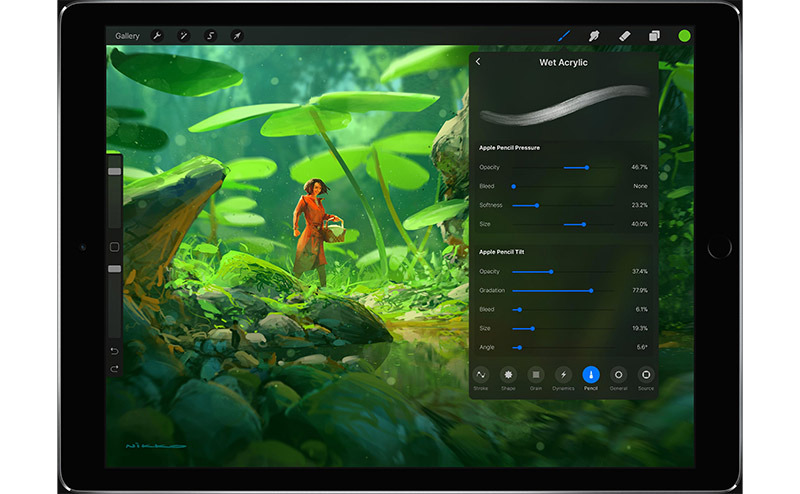Open the Actions wrench menu
Viewport: 800px width, 494px height.
pyautogui.click(x=157, y=36)
